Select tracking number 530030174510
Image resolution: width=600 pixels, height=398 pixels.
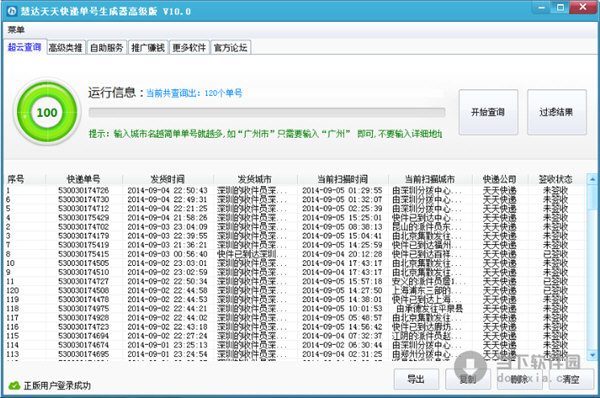pos(83,272)
